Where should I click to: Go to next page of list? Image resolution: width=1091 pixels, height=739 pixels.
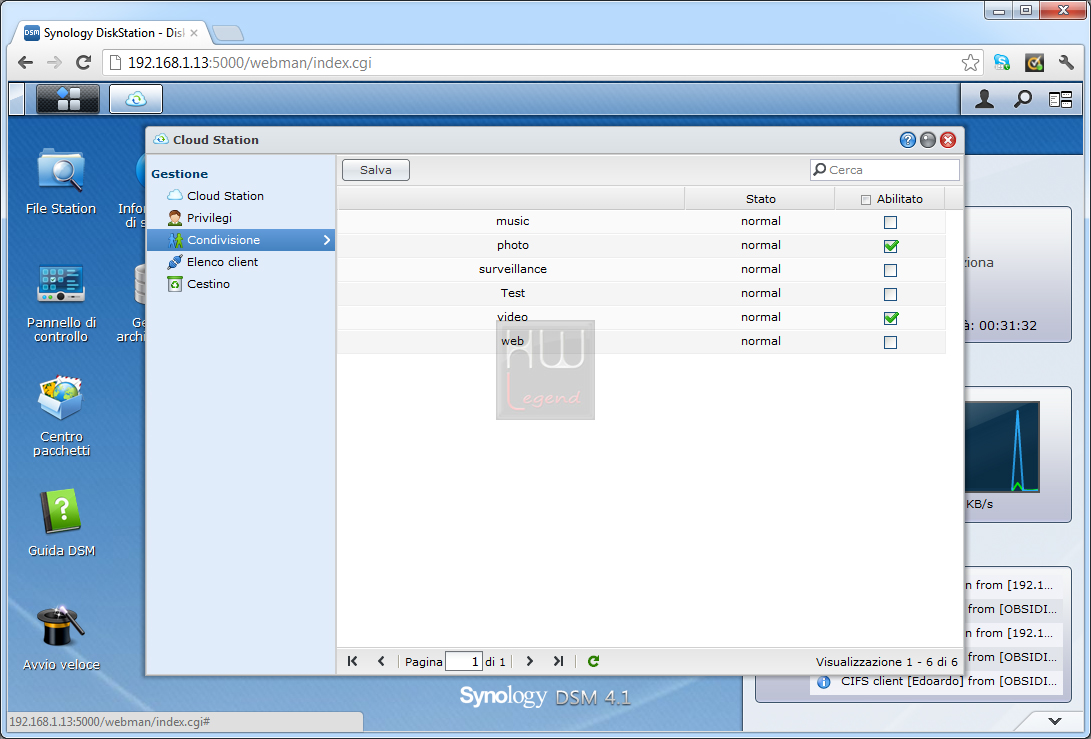pyautogui.click(x=529, y=661)
